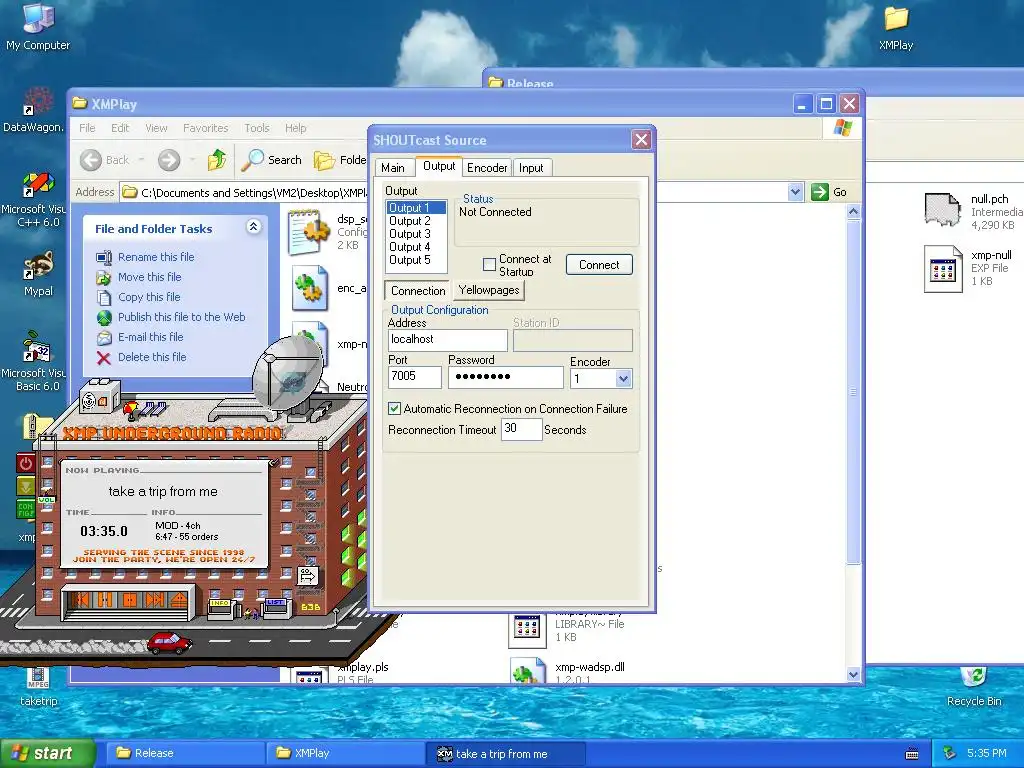The height and width of the screenshot is (768, 1024).
Task: Pause playback in the XMPlay radio skin
Action: [105, 600]
